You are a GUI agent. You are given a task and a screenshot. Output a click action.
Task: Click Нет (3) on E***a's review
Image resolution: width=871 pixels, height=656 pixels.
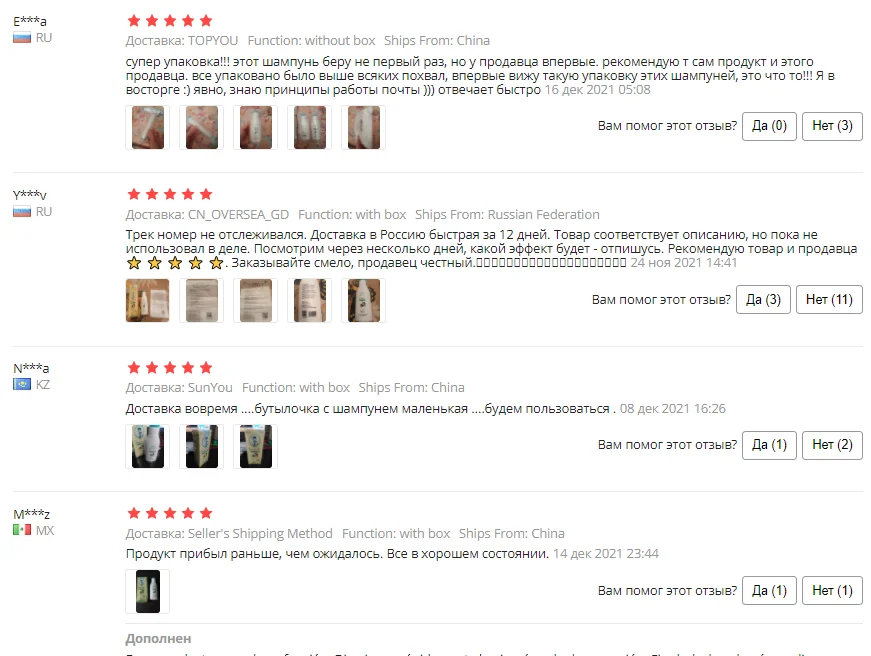pos(832,126)
